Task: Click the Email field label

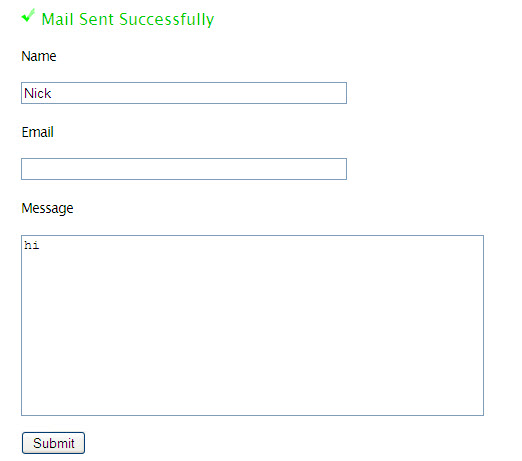Action: click(x=37, y=132)
